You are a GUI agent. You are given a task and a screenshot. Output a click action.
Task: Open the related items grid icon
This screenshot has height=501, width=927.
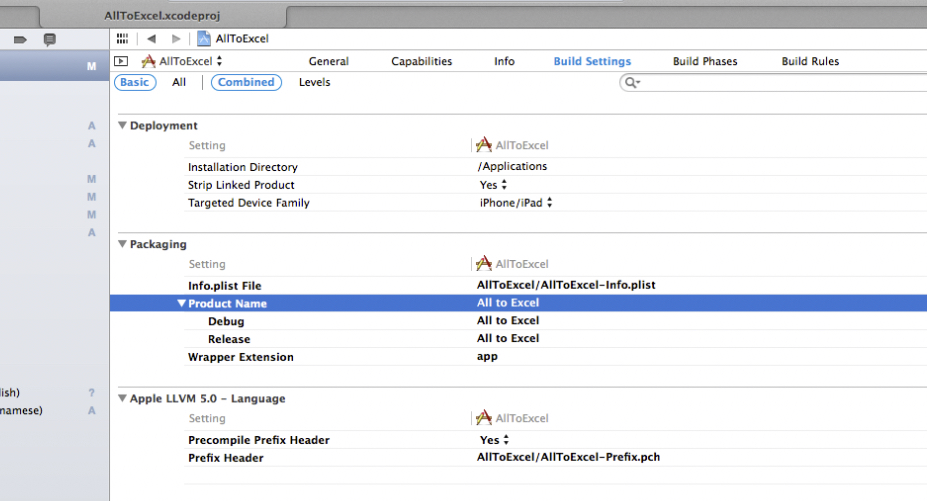122,38
